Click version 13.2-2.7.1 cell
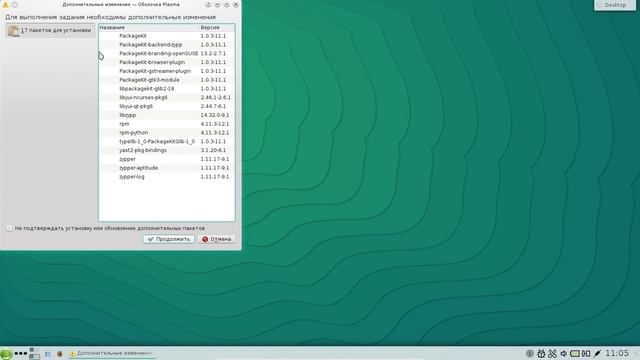Image resolution: width=640 pixels, height=360 pixels. (213, 53)
